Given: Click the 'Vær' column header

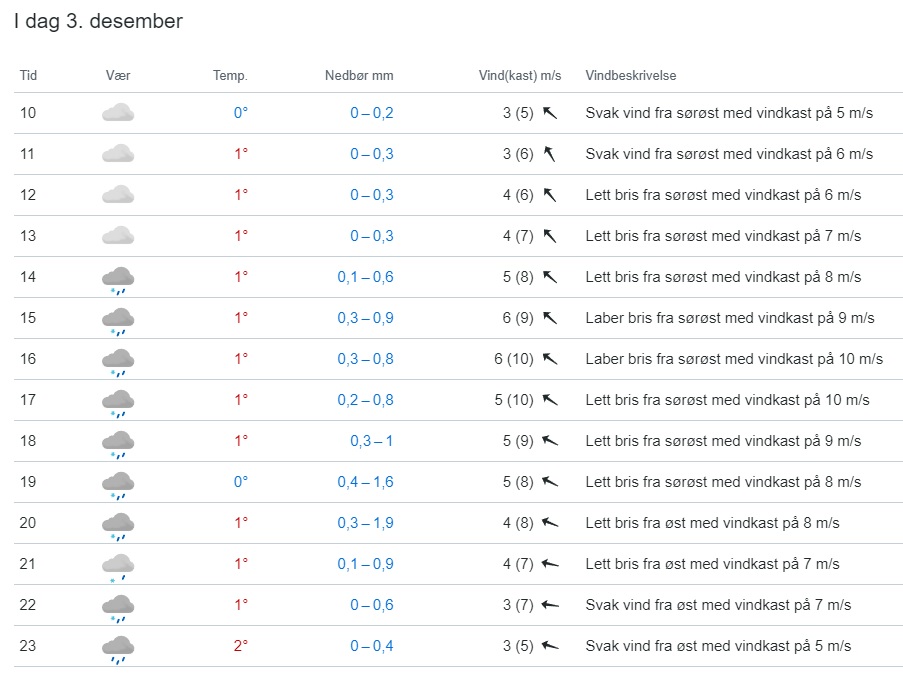Looking at the screenshot, I should 118,76.
